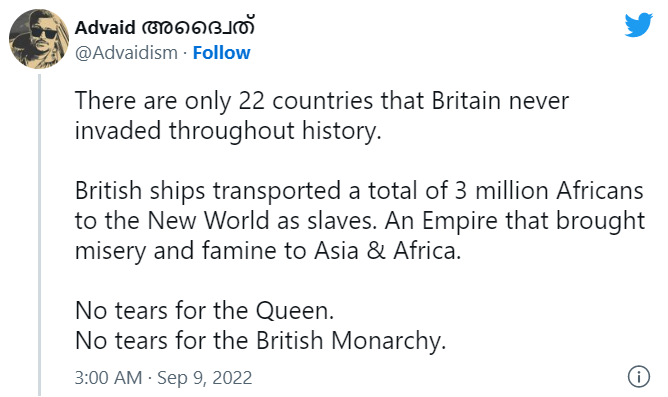Click the Twitter bird logo
This screenshot has height=397, width=668.
[x=639, y=25]
